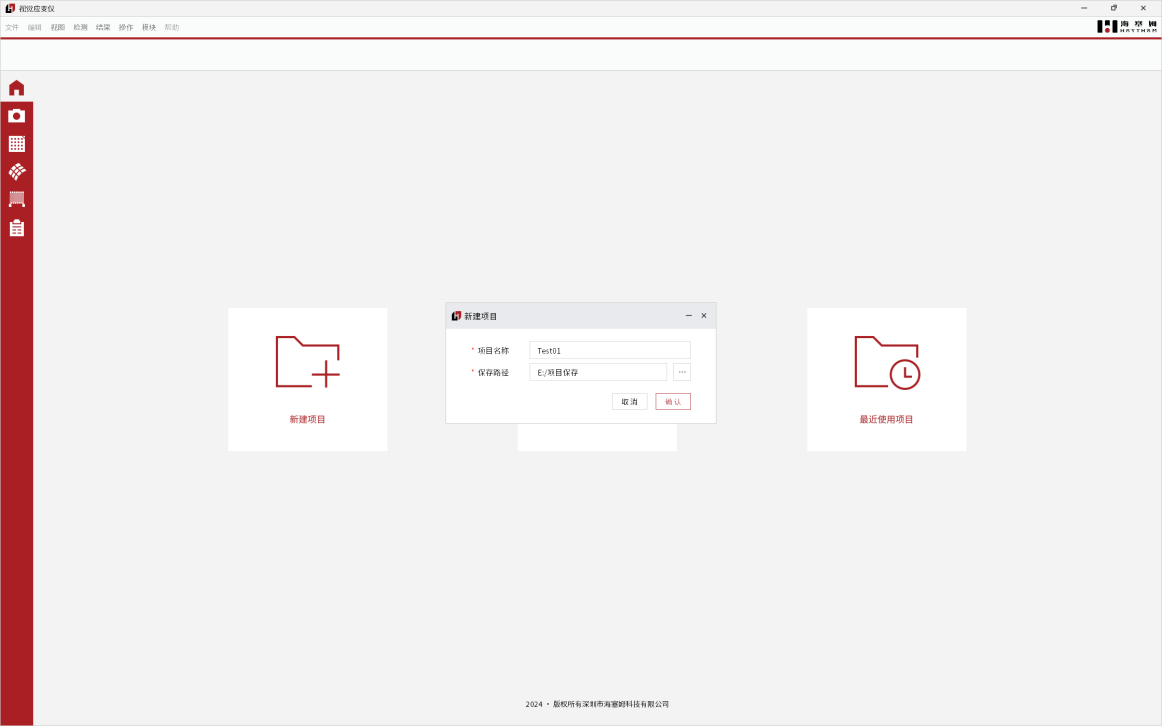This screenshot has width=1162, height=726.
Task: Open the 检测 menu
Action: coord(80,27)
